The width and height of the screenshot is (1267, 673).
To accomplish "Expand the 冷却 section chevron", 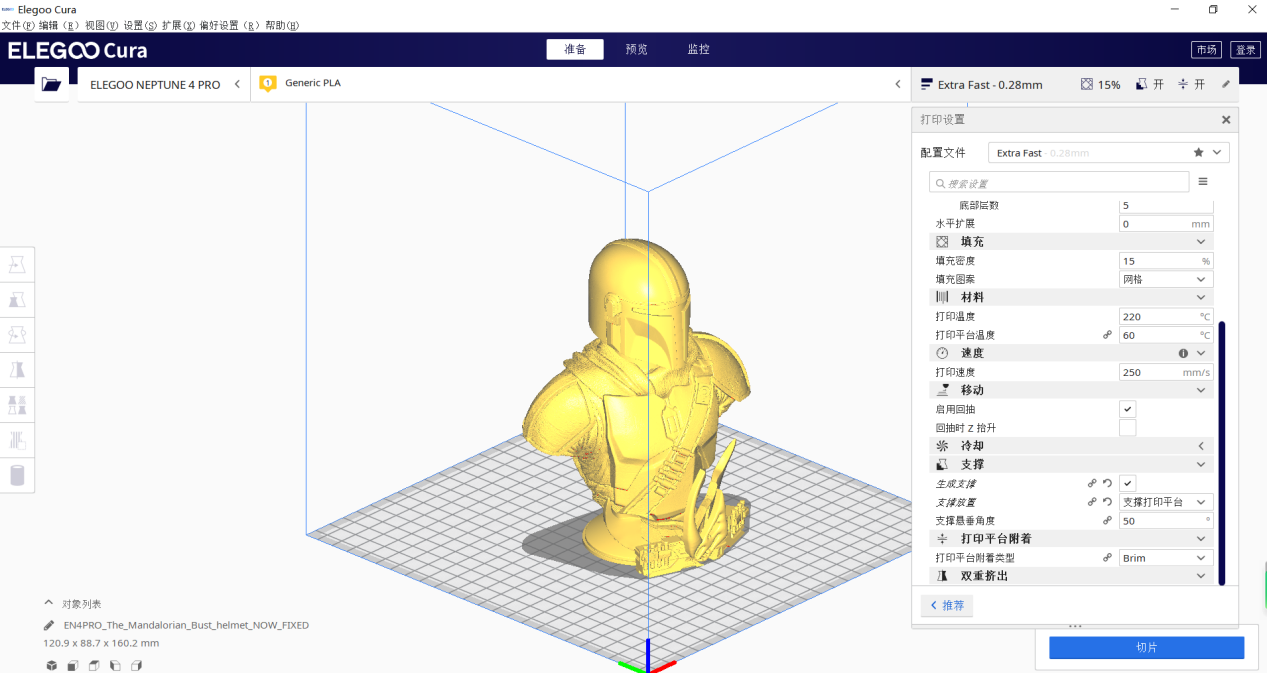I will [x=1201, y=446].
